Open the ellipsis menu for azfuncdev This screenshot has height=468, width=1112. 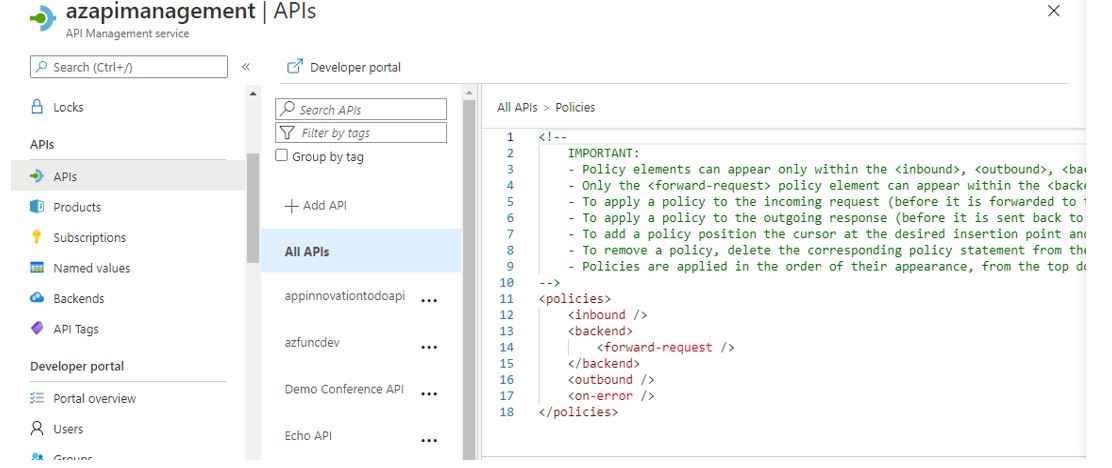coord(428,347)
